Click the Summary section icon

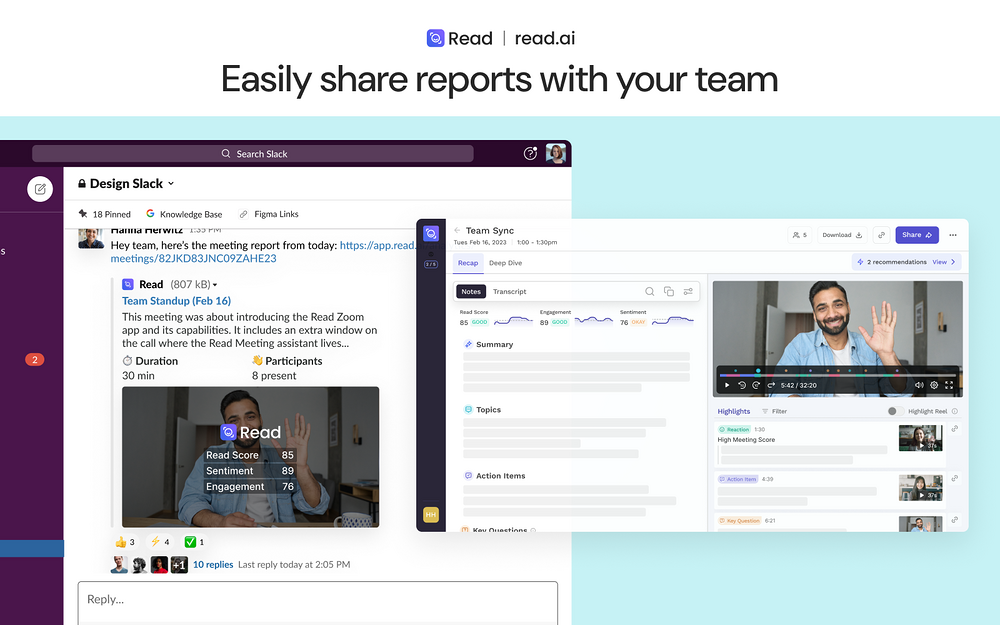point(468,344)
